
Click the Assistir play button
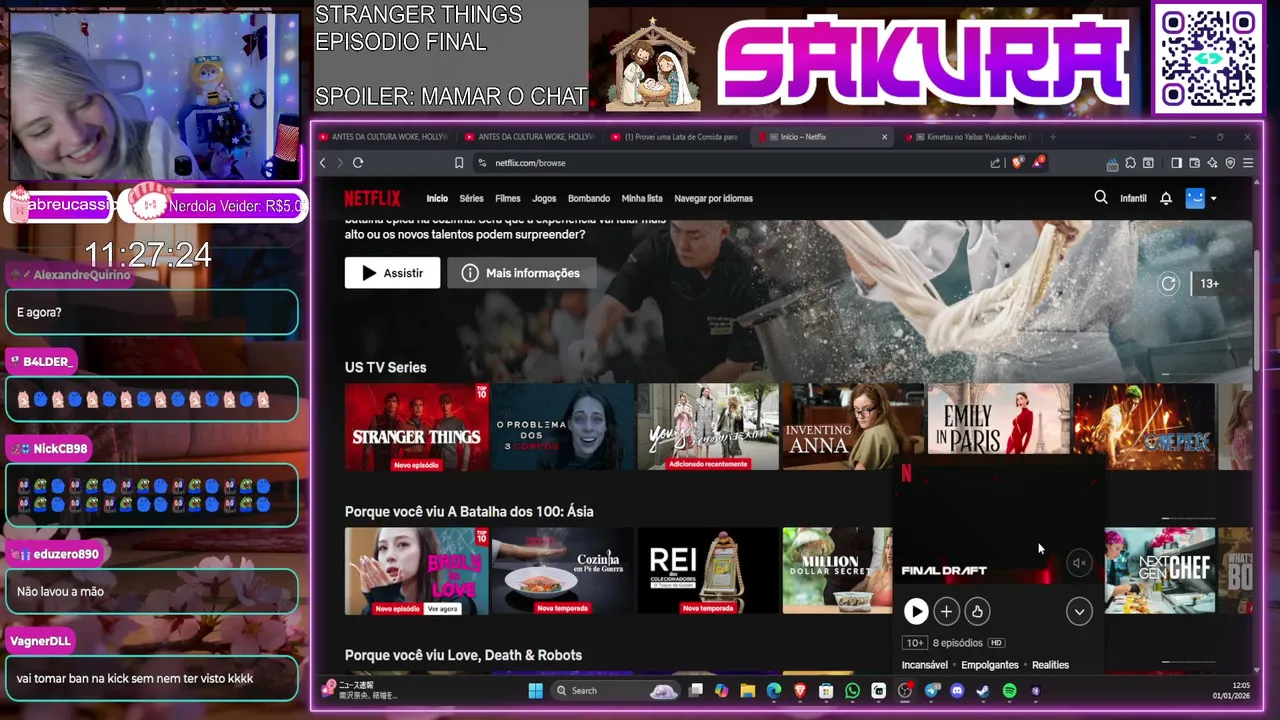point(392,273)
